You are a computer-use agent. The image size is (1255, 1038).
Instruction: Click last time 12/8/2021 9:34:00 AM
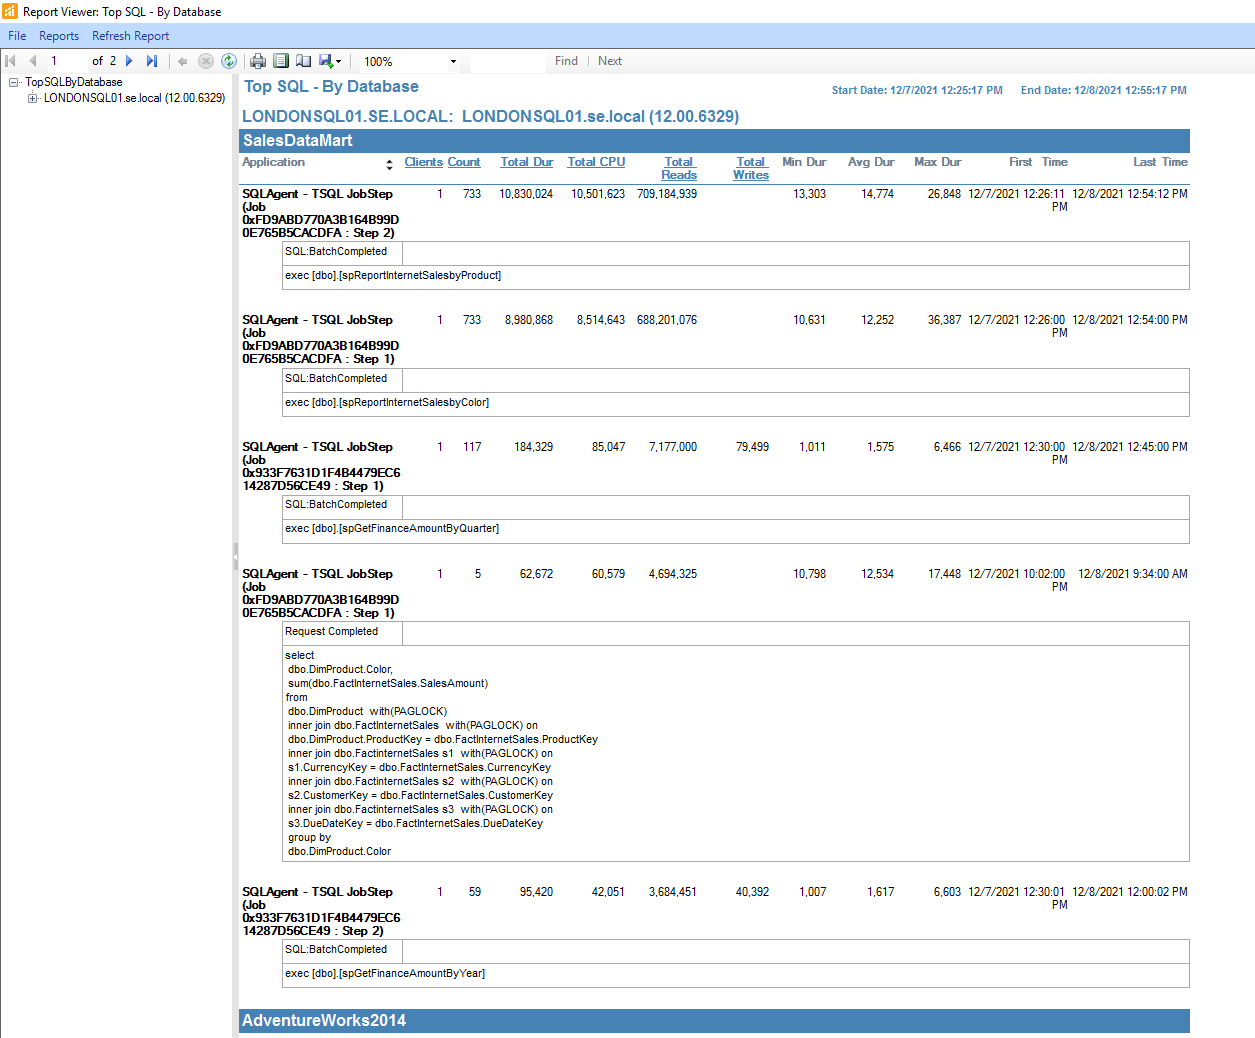point(1133,574)
